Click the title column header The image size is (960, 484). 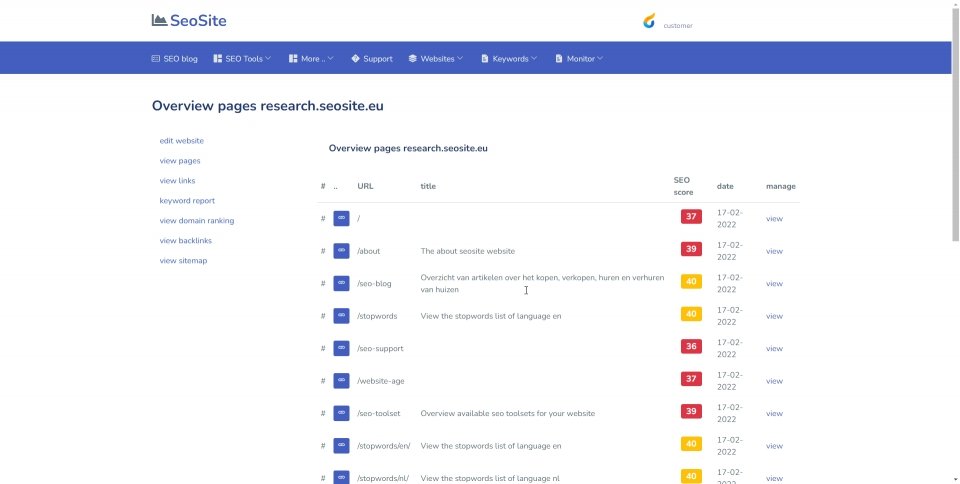(x=428, y=186)
